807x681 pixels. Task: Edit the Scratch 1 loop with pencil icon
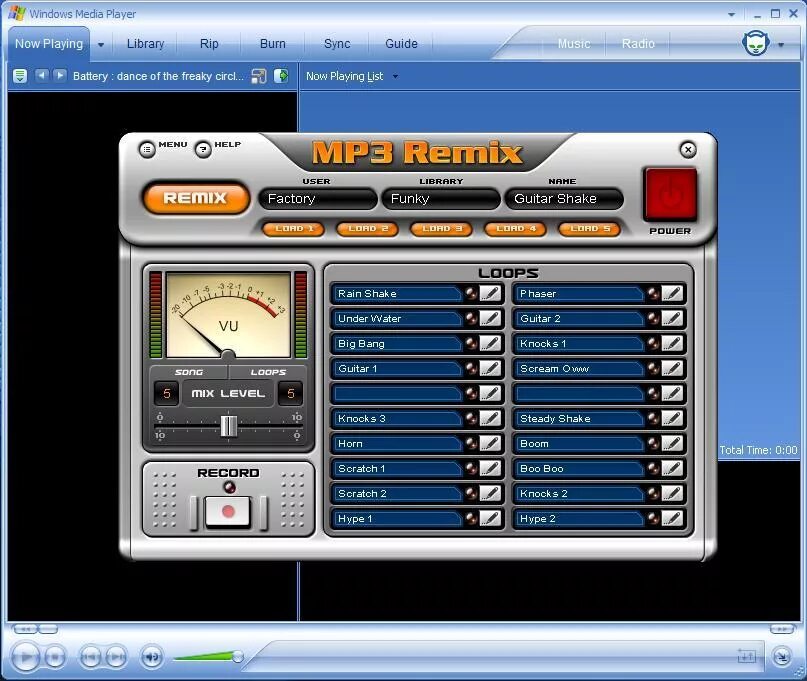(x=490, y=468)
